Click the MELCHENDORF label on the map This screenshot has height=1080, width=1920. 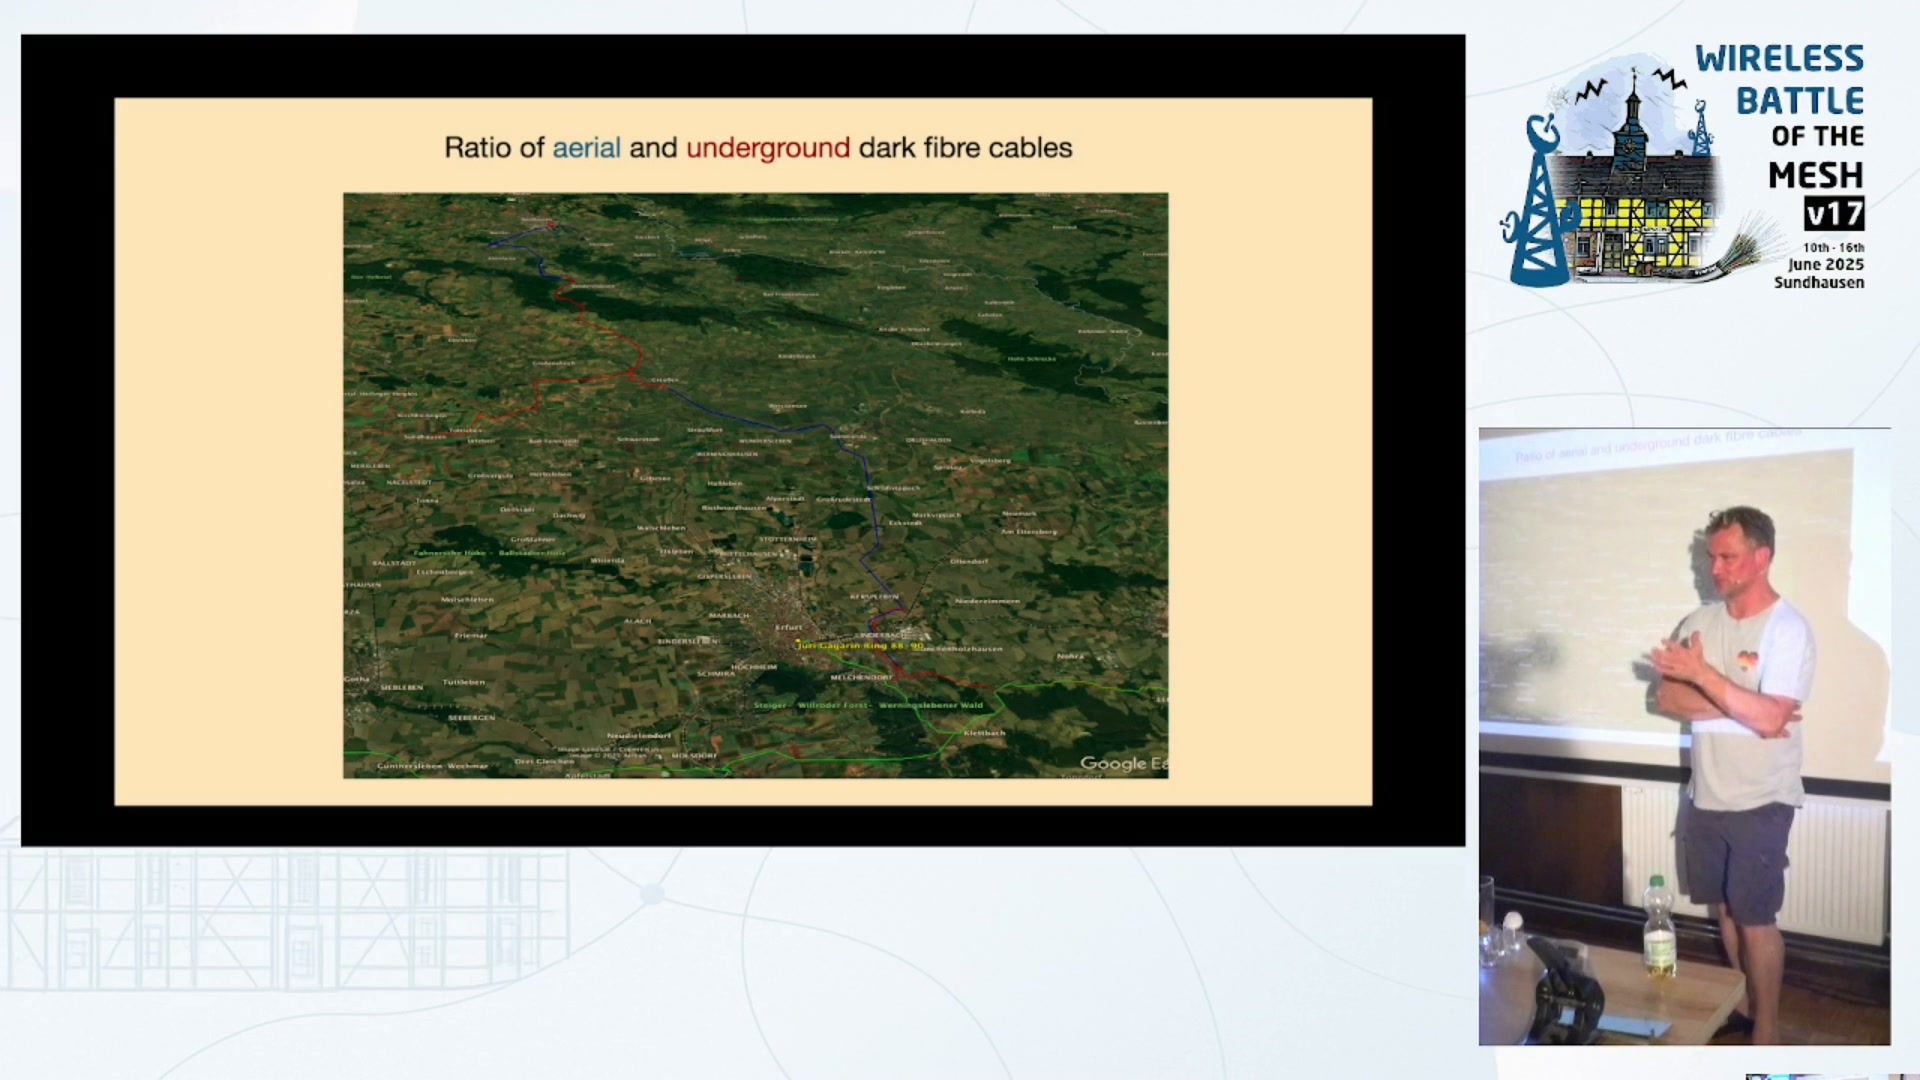(861, 677)
